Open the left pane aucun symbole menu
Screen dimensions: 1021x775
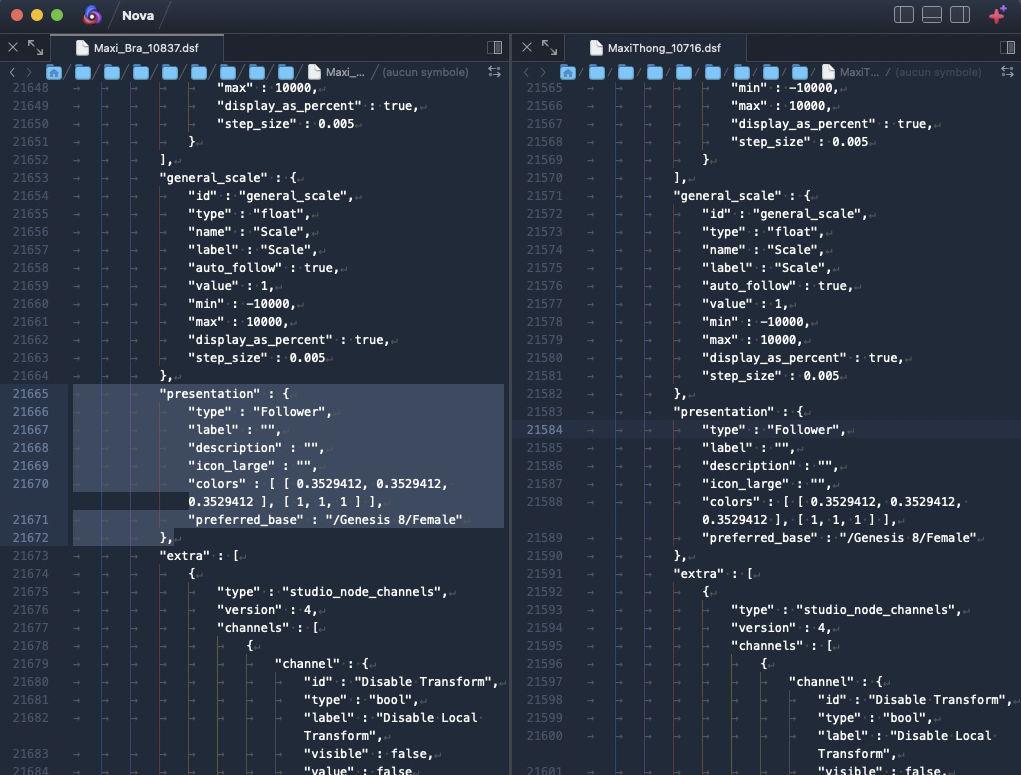[x=425, y=72]
